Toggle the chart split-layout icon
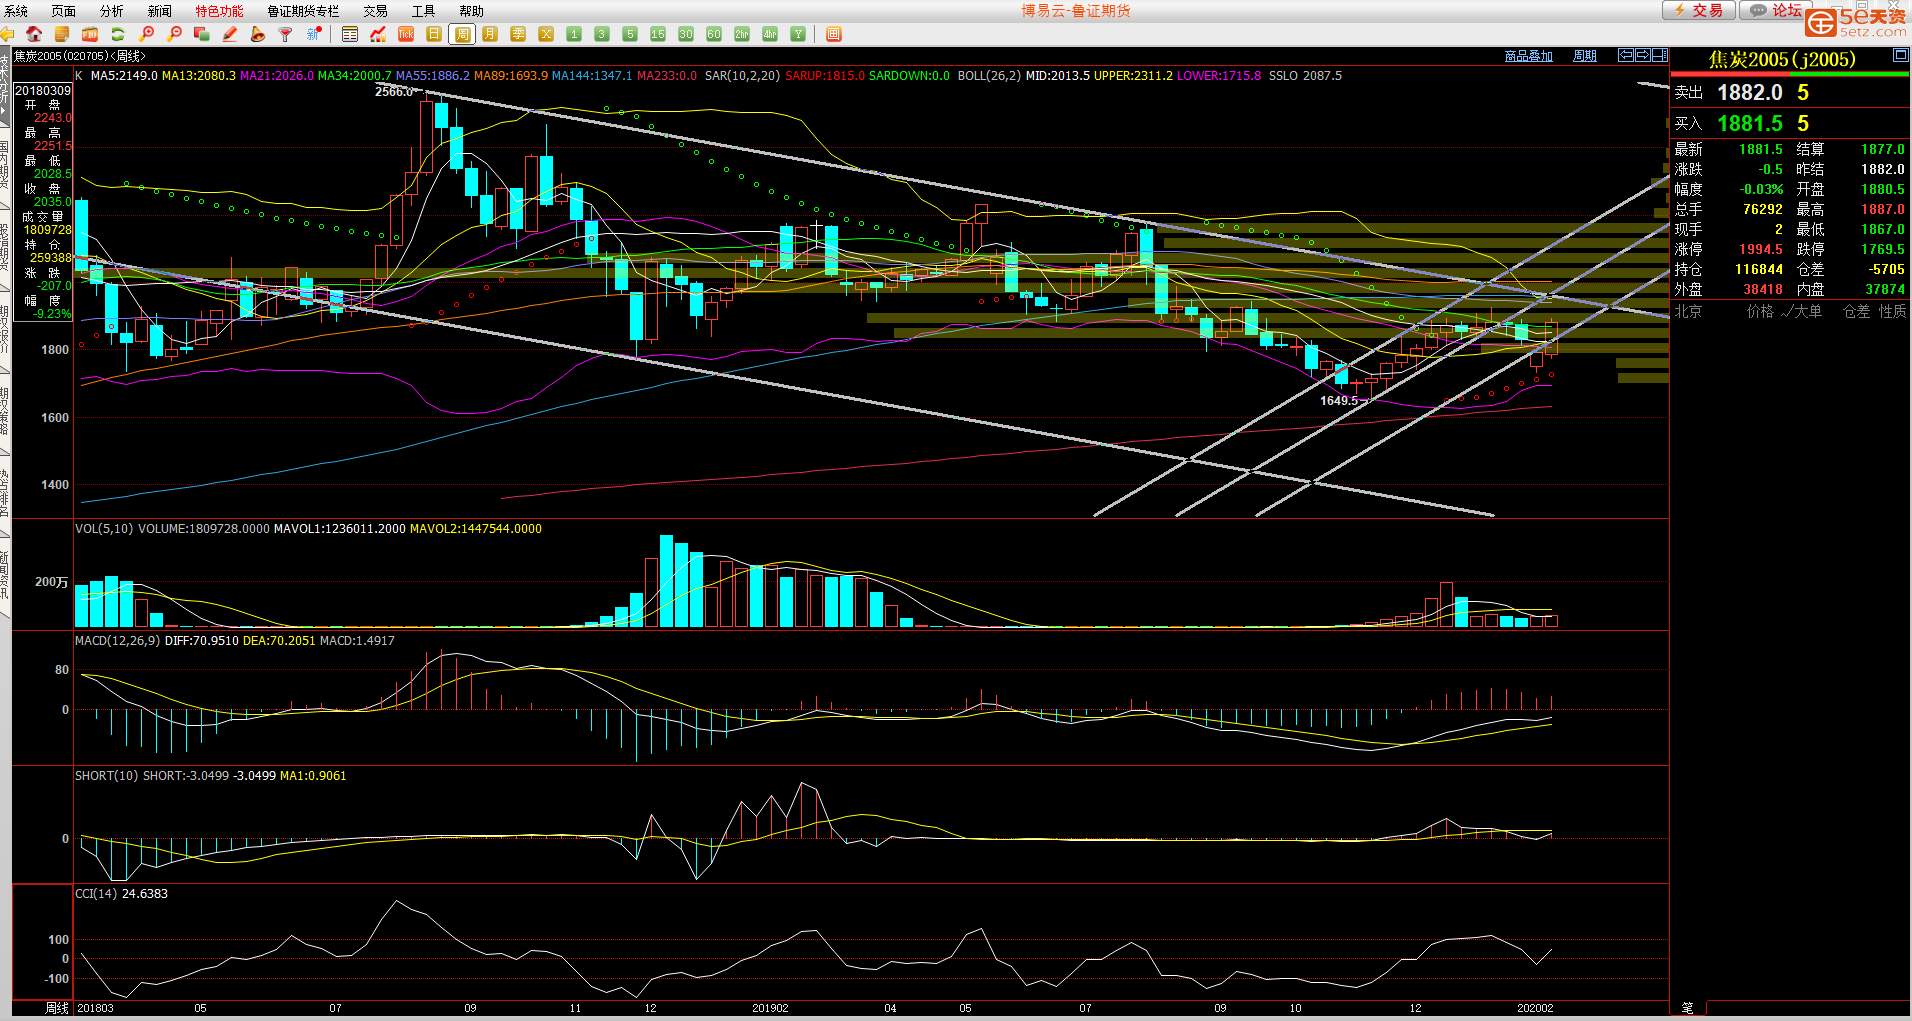Screen dimensions: 1912x1021 [1659, 55]
